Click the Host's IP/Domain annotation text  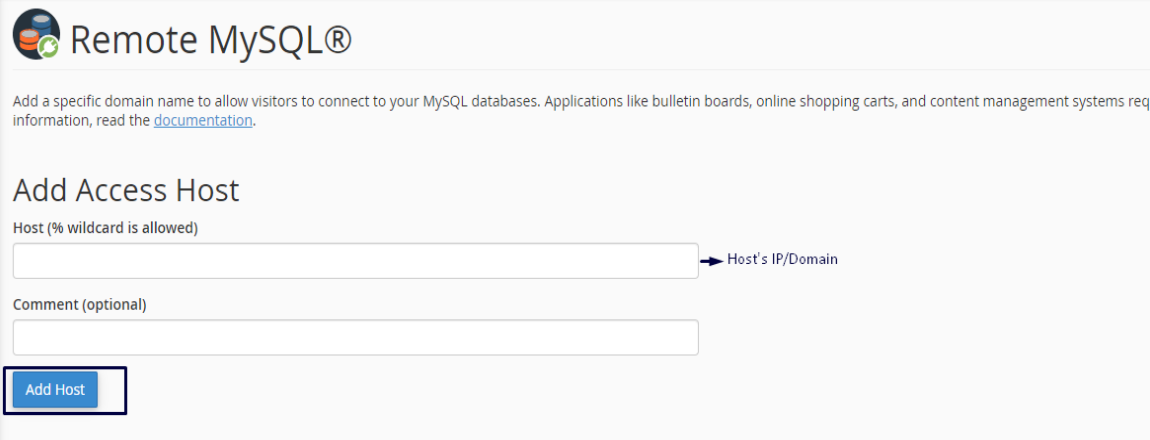(782, 259)
